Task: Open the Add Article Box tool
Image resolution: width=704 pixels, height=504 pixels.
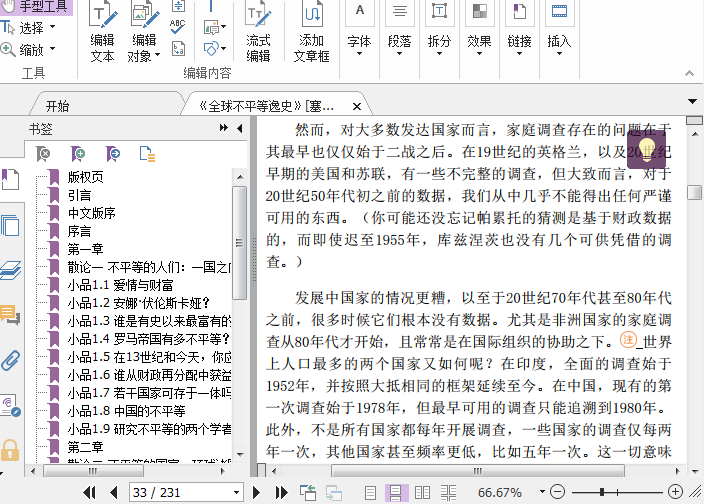Action: click(311, 34)
